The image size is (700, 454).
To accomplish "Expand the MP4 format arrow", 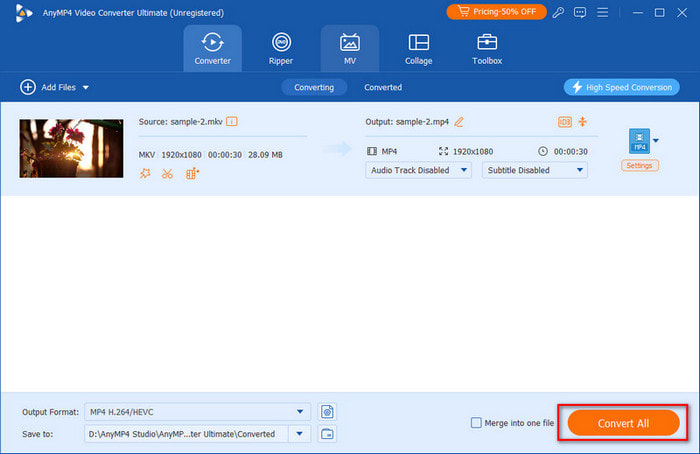I will (656, 141).
